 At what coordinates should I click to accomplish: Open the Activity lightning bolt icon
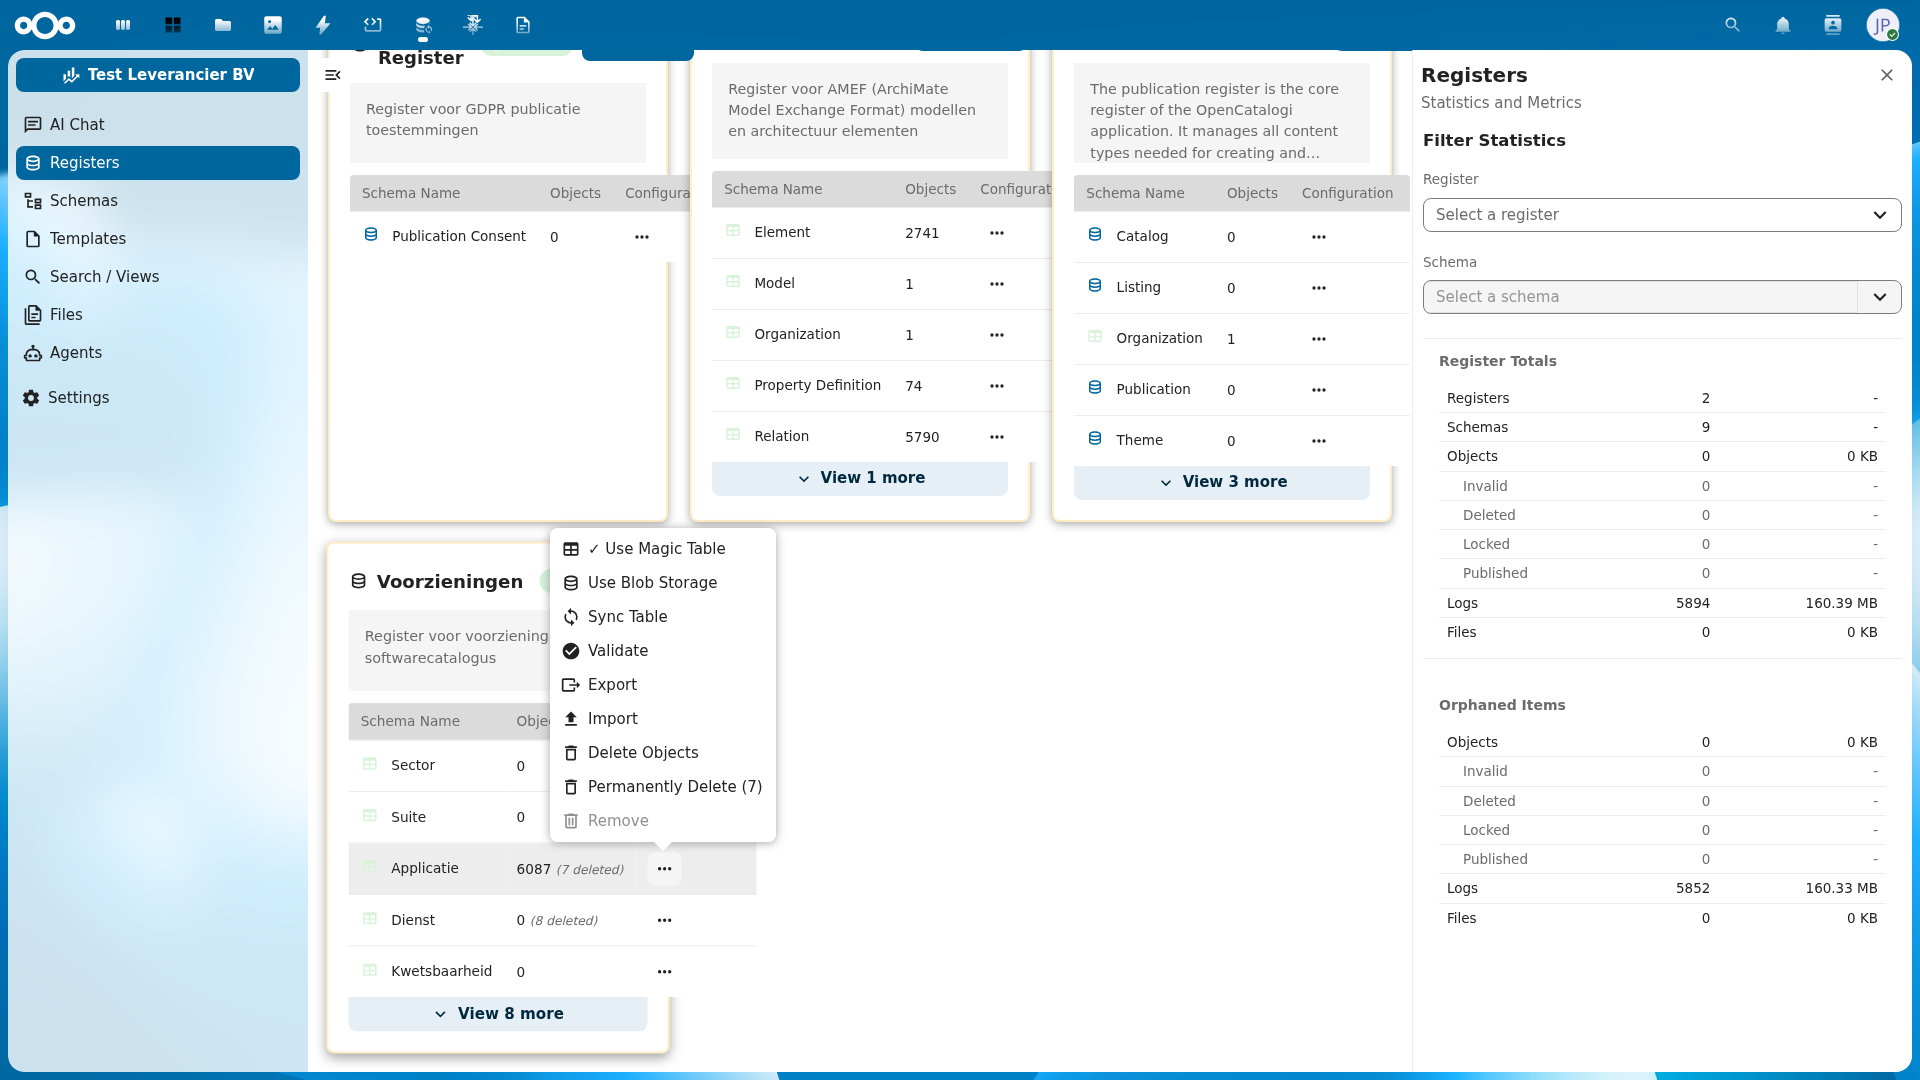pyautogui.click(x=323, y=25)
